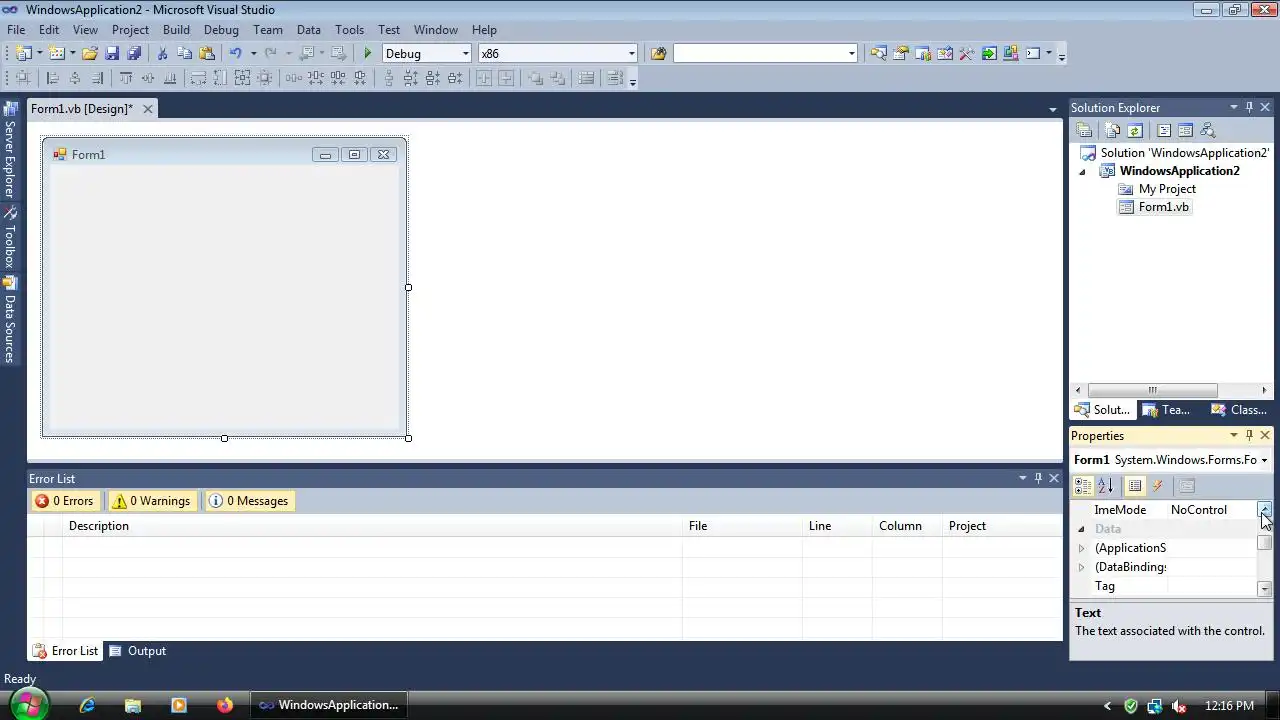Screen dimensions: 1280x720
Task: Show Properties list via the Properties button
Action: point(1135,486)
